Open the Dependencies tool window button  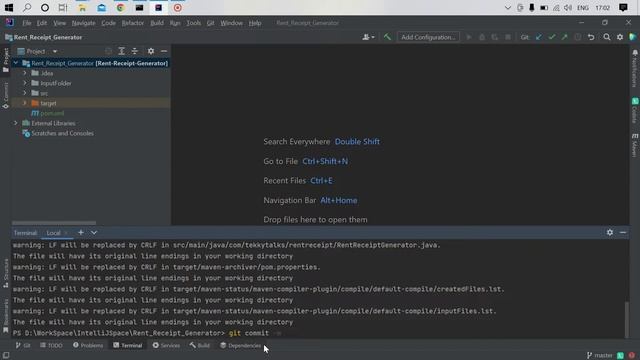[x=241, y=345]
